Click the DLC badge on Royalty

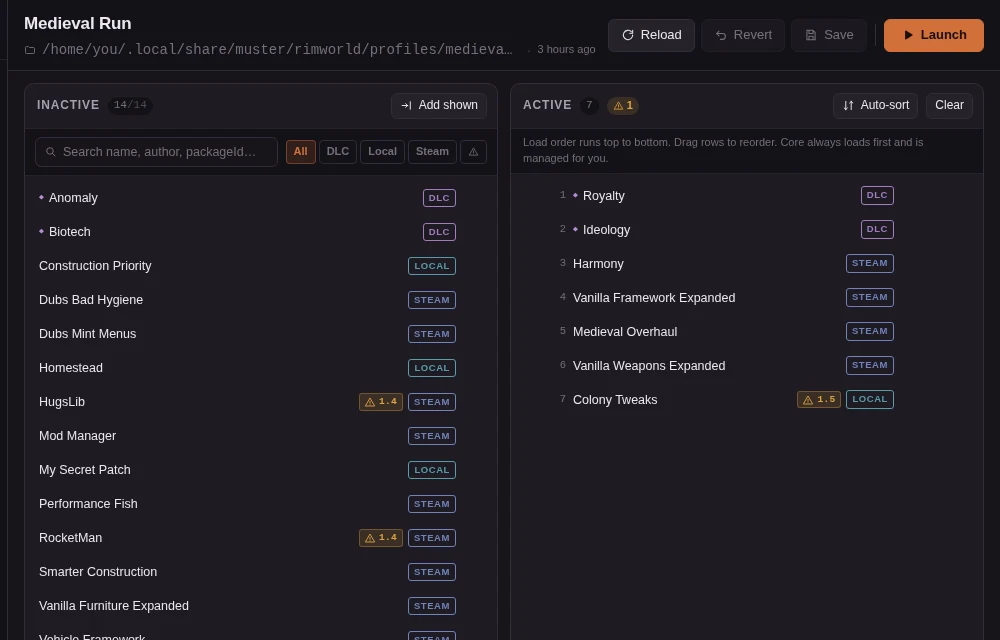pyautogui.click(x=878, y=195)
